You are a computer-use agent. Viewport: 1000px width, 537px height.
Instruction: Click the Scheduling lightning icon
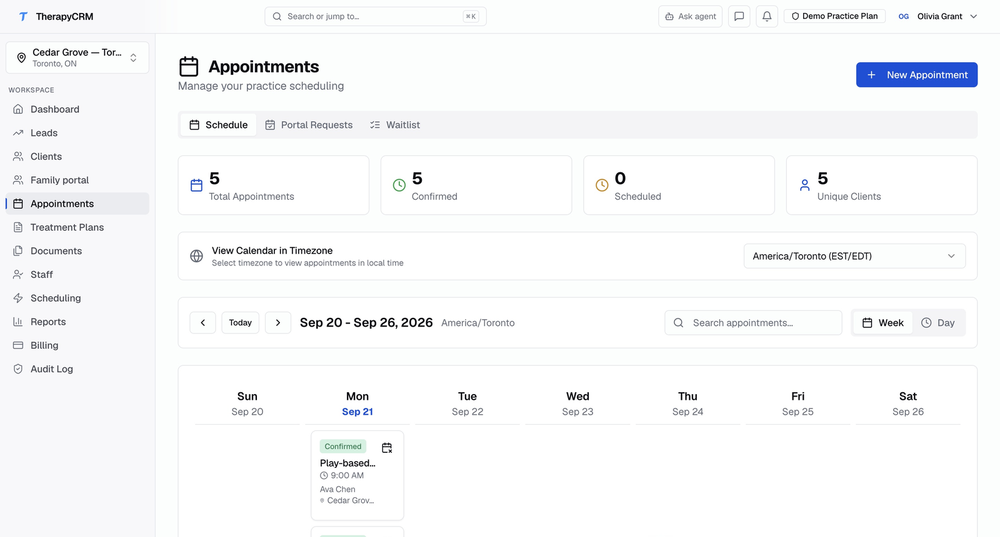tap(18, 298)
